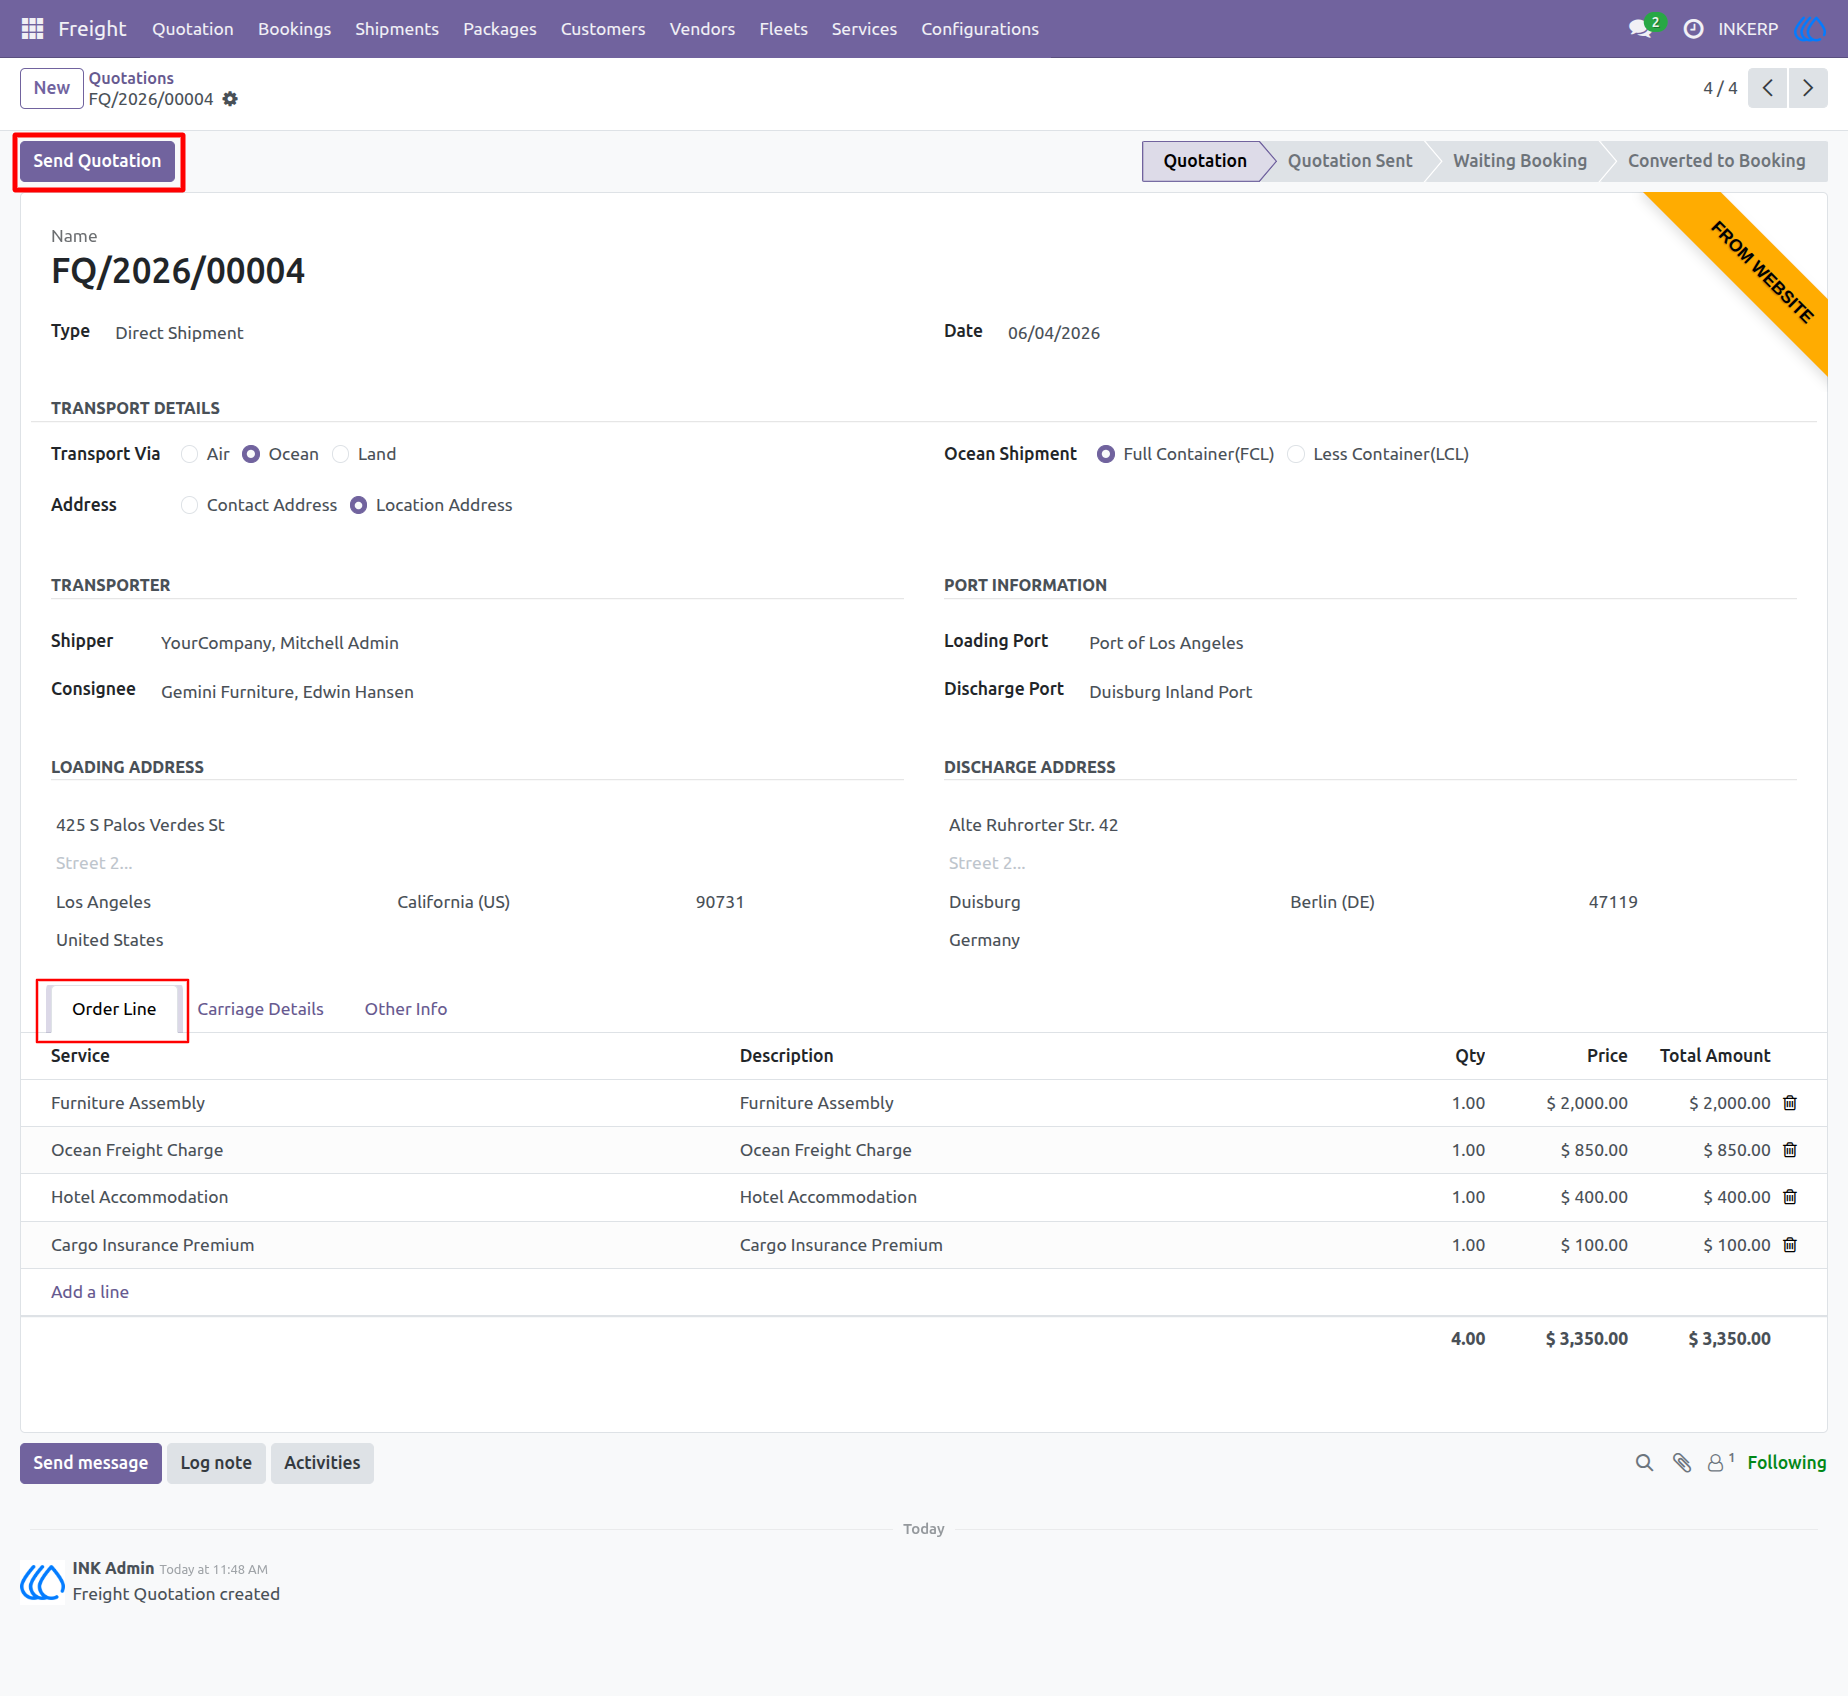Open Consignee field selection

pyautogui.click(x=531, y=692)
